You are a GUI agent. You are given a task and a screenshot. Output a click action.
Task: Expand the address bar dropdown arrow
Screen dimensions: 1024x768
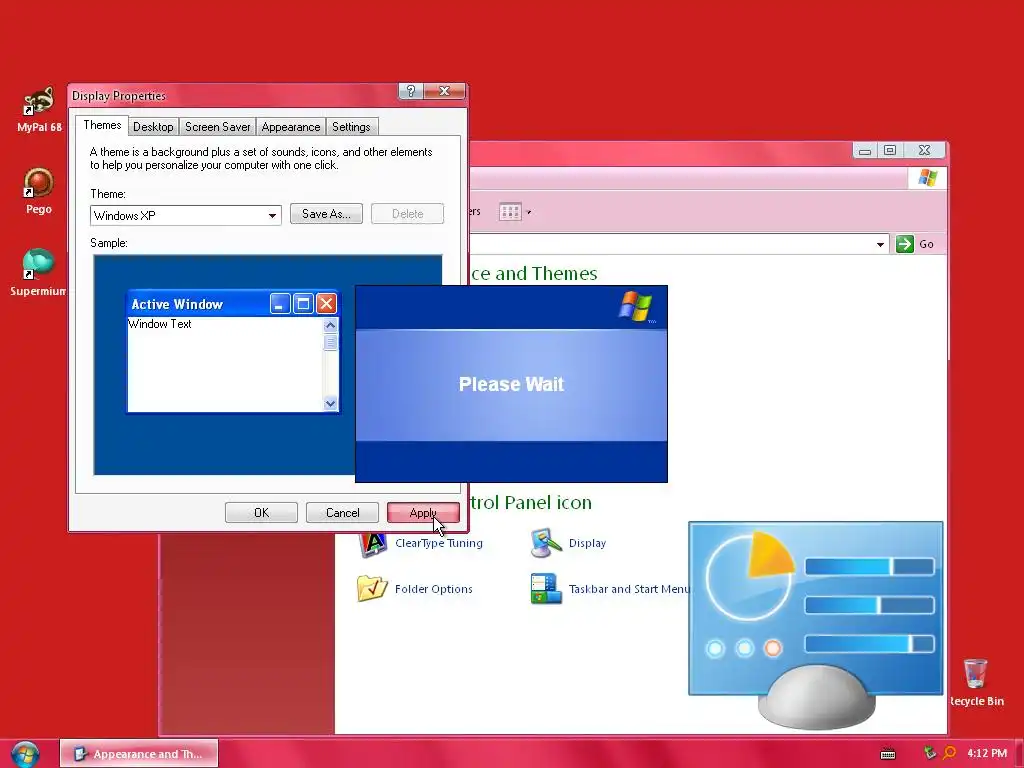tap(880, 244)
